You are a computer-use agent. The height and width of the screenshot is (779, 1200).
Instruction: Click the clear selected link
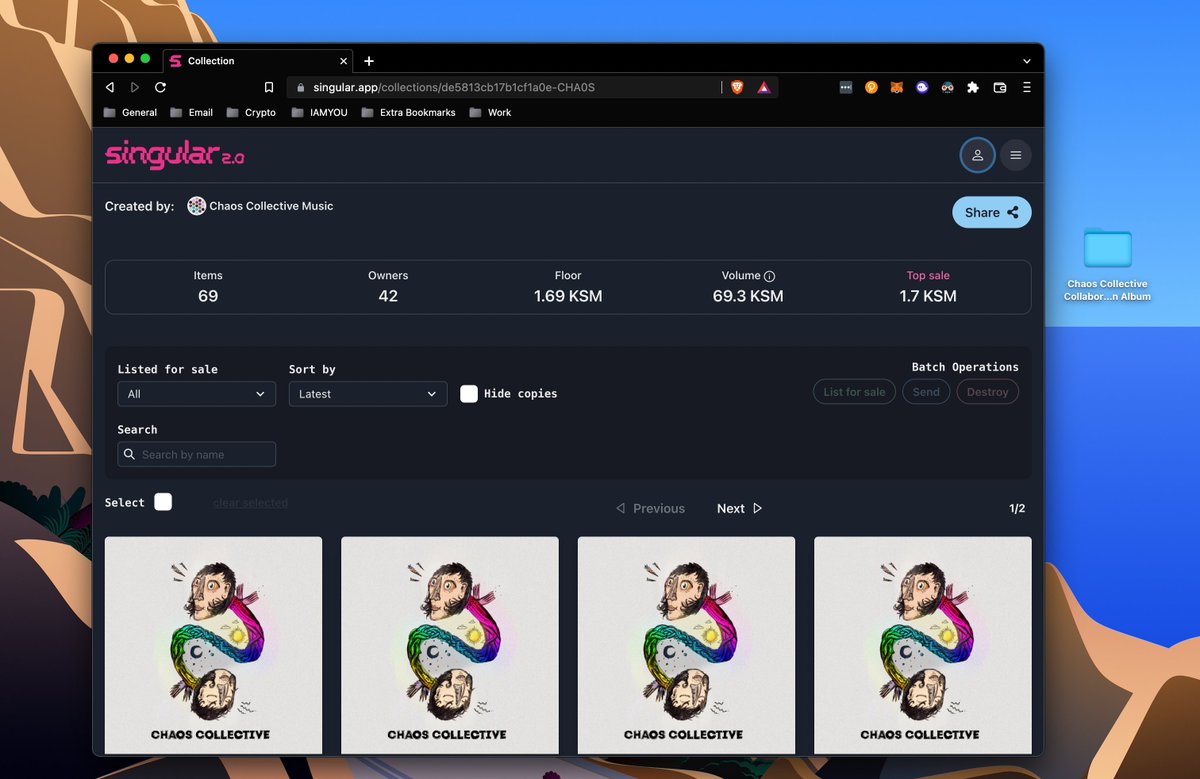pos(250,503)
